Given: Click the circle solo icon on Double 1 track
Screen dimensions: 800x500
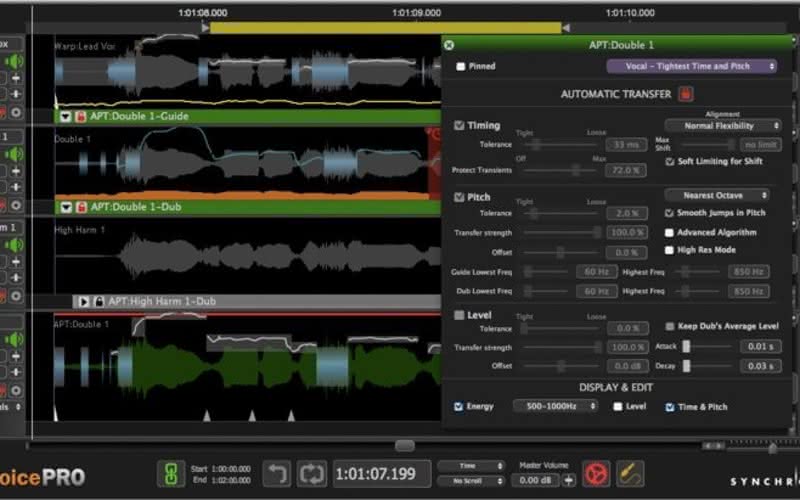Looking at the screenshot, I should coord(16,205).
